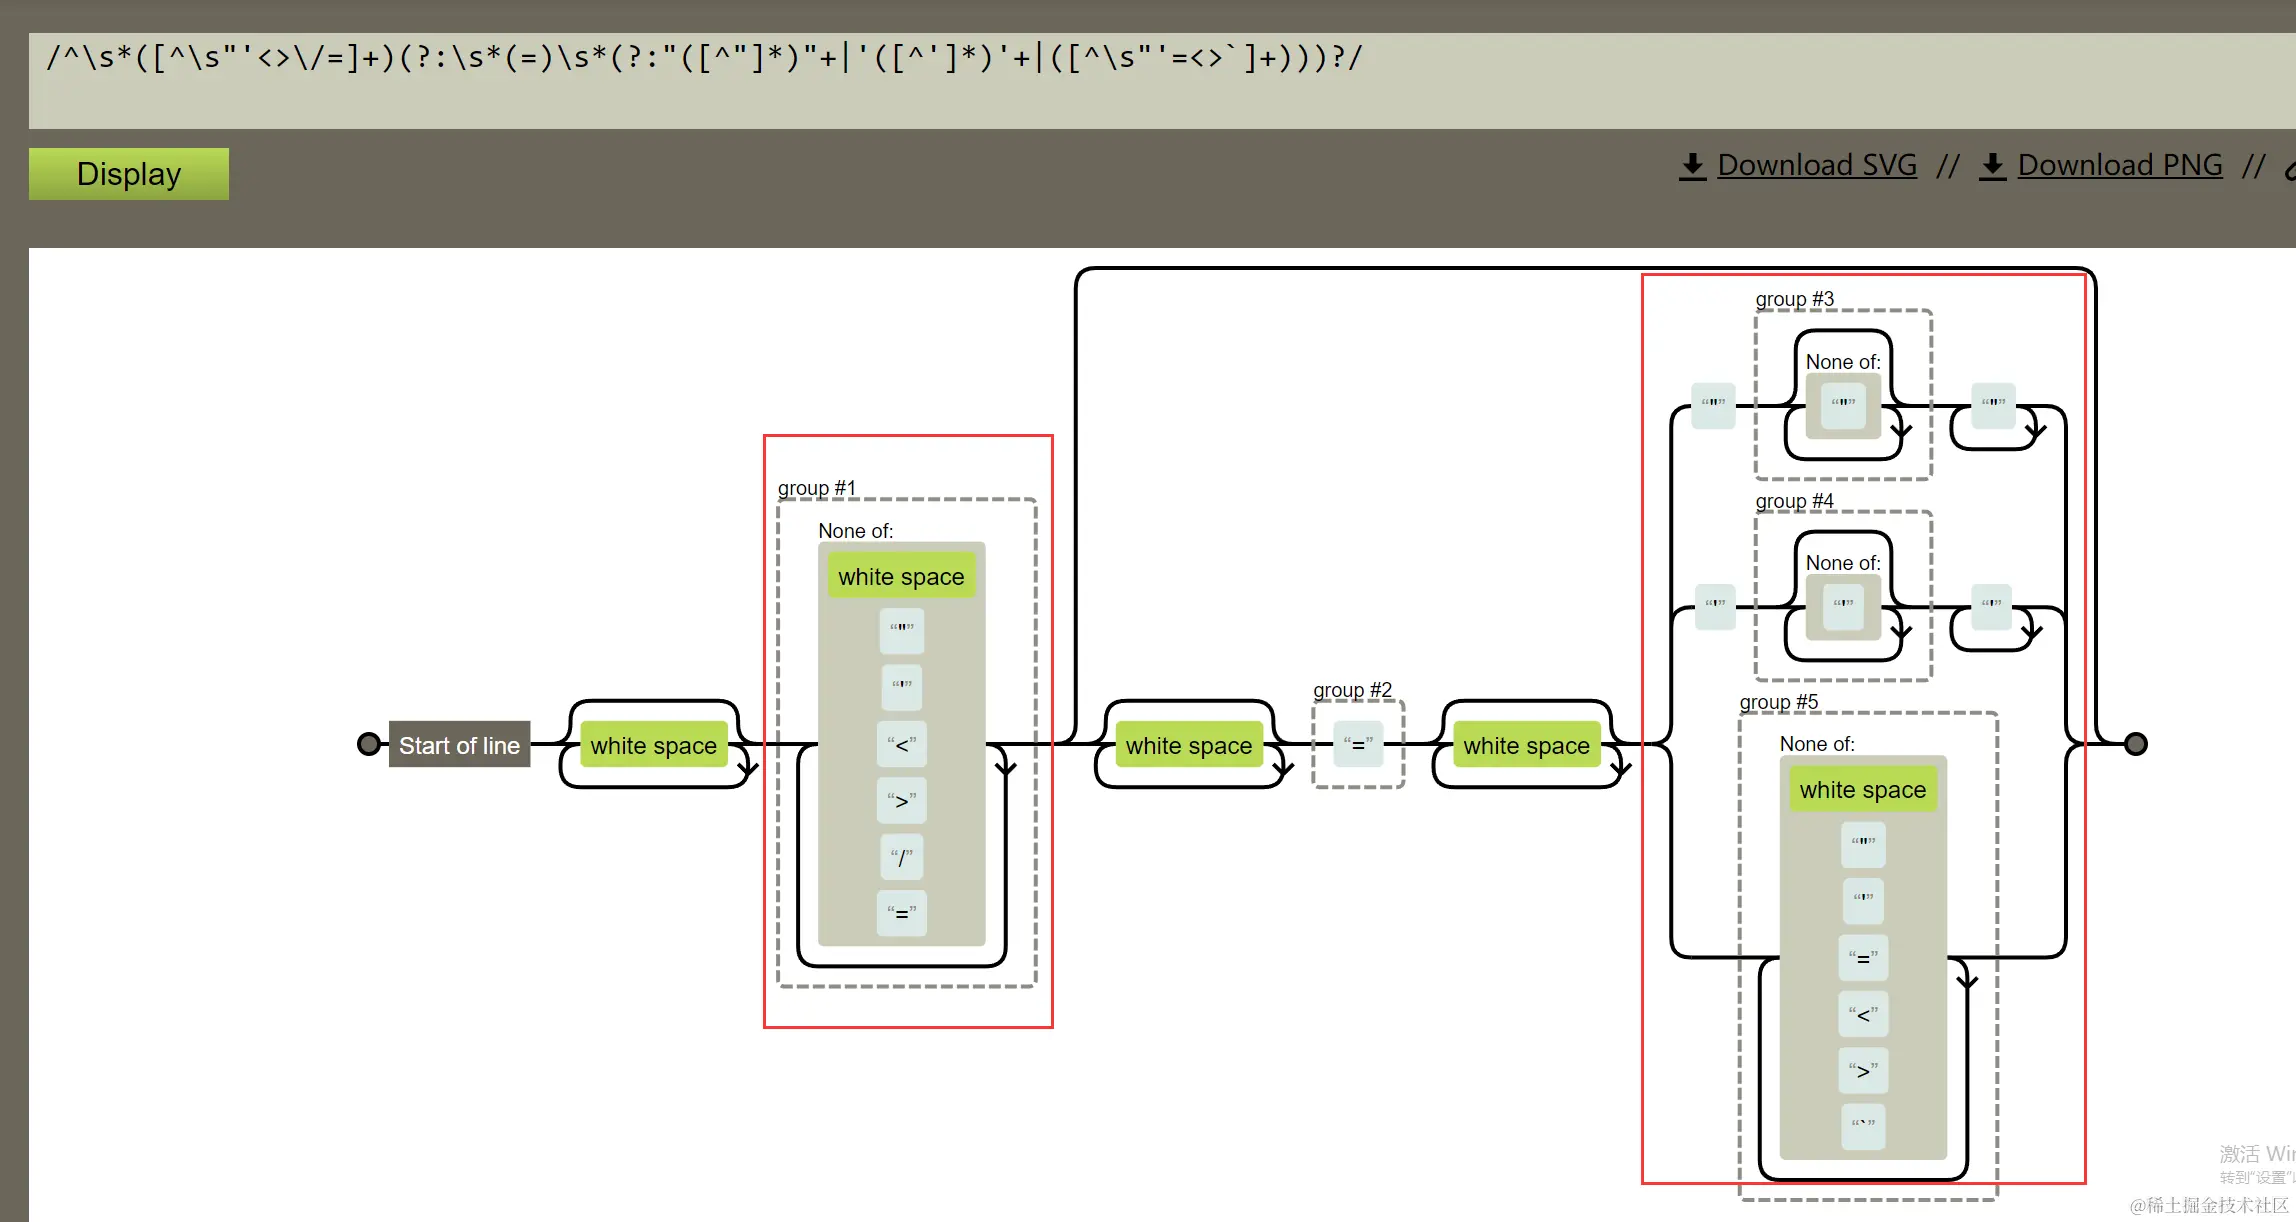The height and width of the screenshot is (1222, 2296).
Task: Click the white space box in group #5
Action: [x=1862, y=790]
